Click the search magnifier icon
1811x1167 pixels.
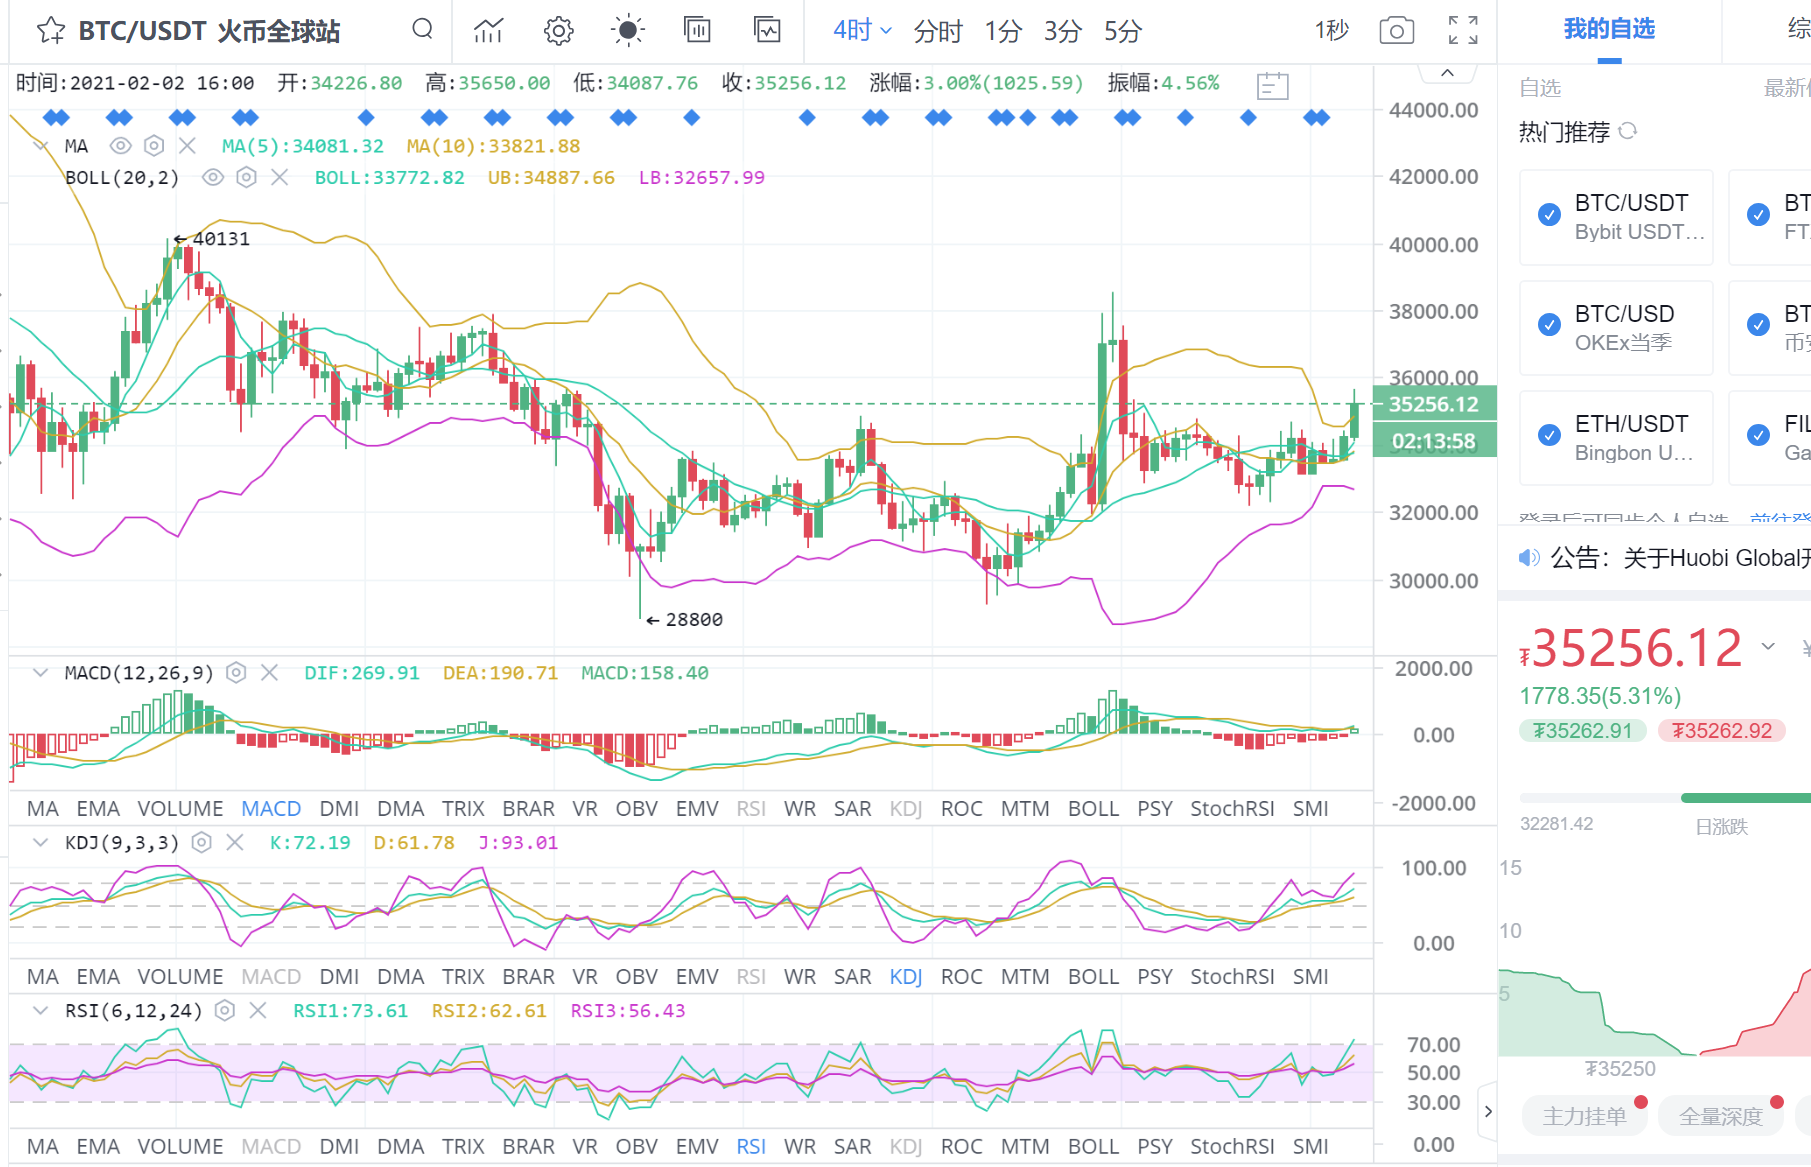click(422, 29)
